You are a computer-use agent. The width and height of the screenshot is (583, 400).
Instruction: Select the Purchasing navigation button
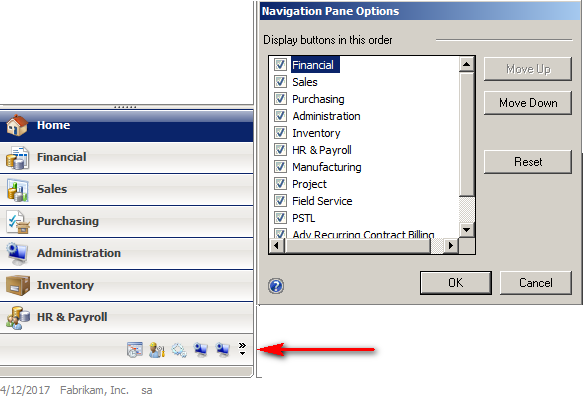click(126, 222)
